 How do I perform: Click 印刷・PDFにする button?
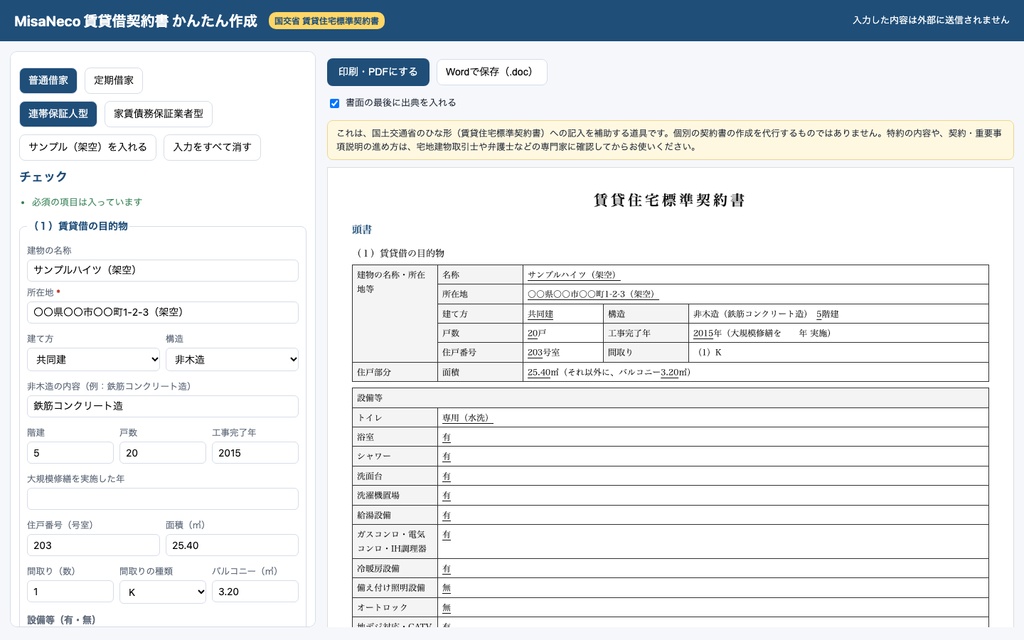pyautogui.click(x=378, y=72)
